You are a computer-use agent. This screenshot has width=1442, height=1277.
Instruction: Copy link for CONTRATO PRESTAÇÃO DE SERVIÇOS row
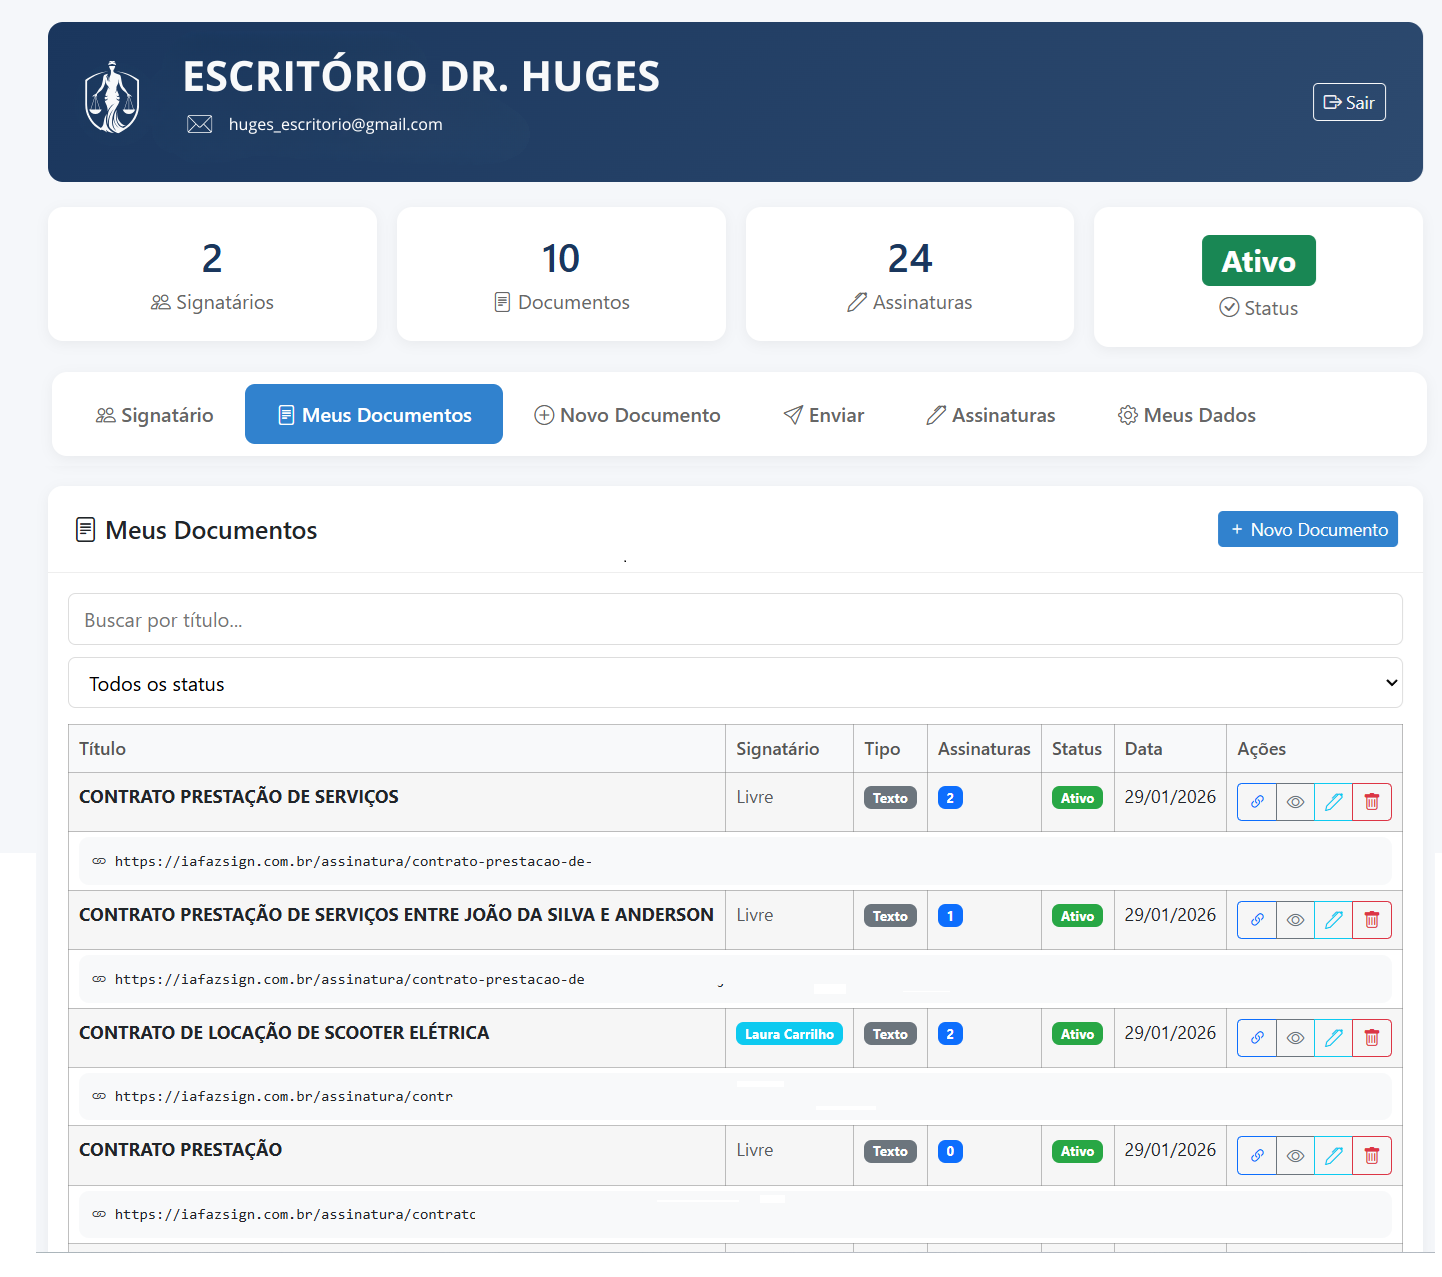(1257, 802)
